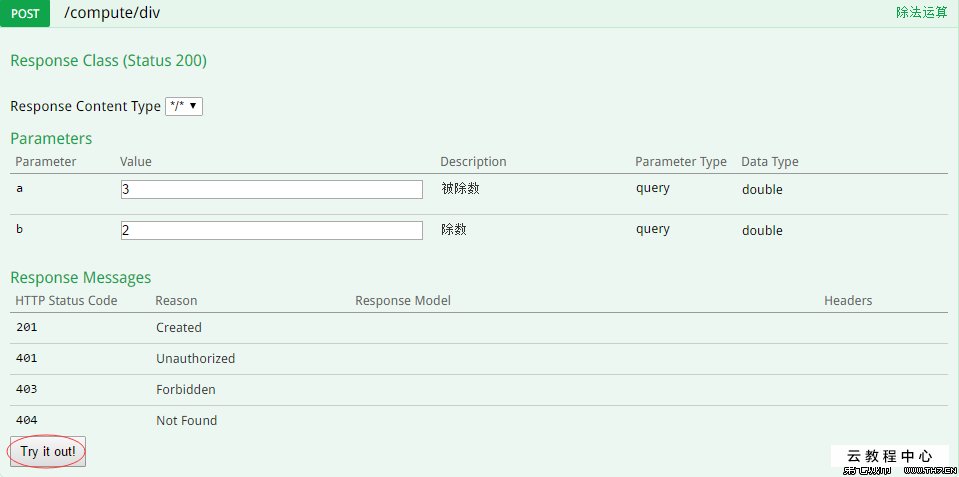This screenshot has height=477, width=959.
Task: Click the Data Type column header
Action: click(769, 162)
